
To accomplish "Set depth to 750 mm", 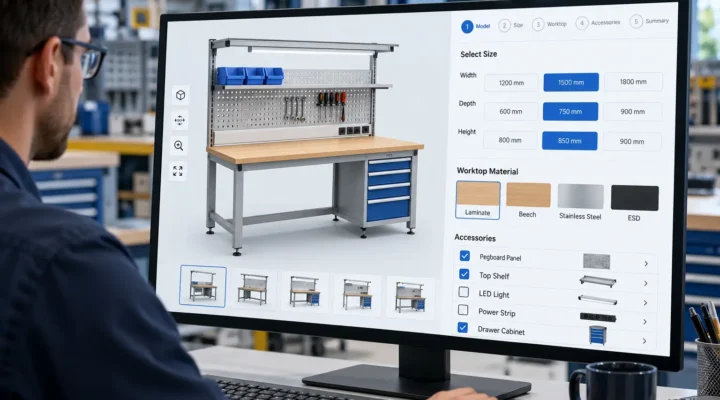I will coord(570,112).
